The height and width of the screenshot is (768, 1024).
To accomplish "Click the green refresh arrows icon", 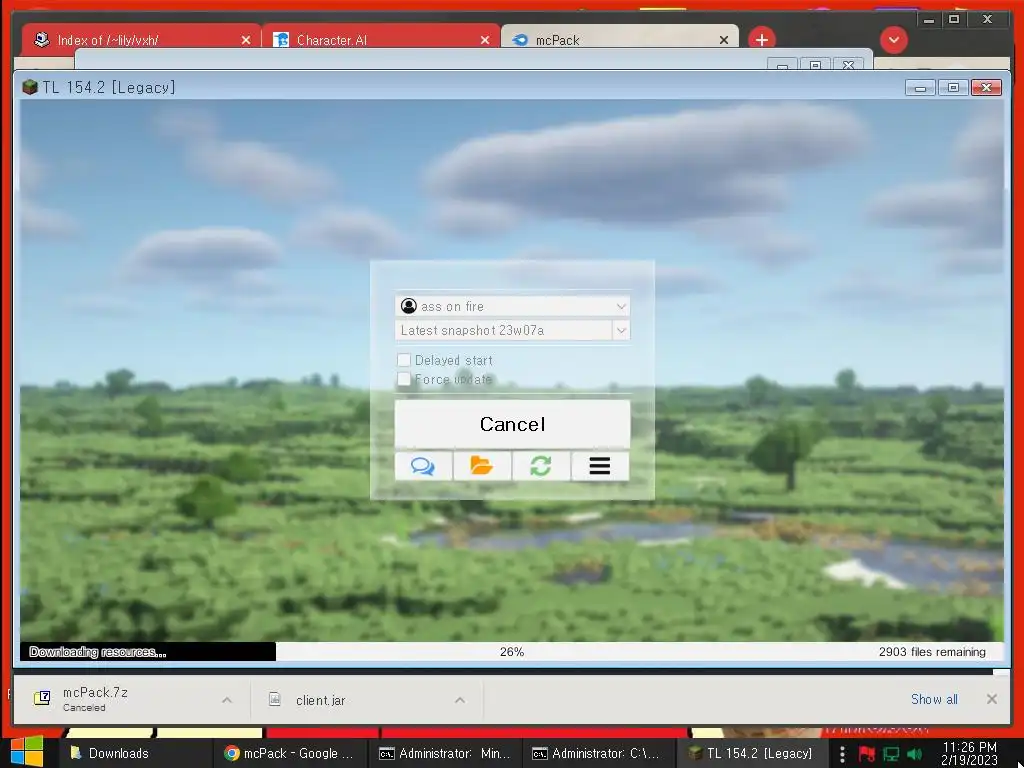I will (541, 466).
